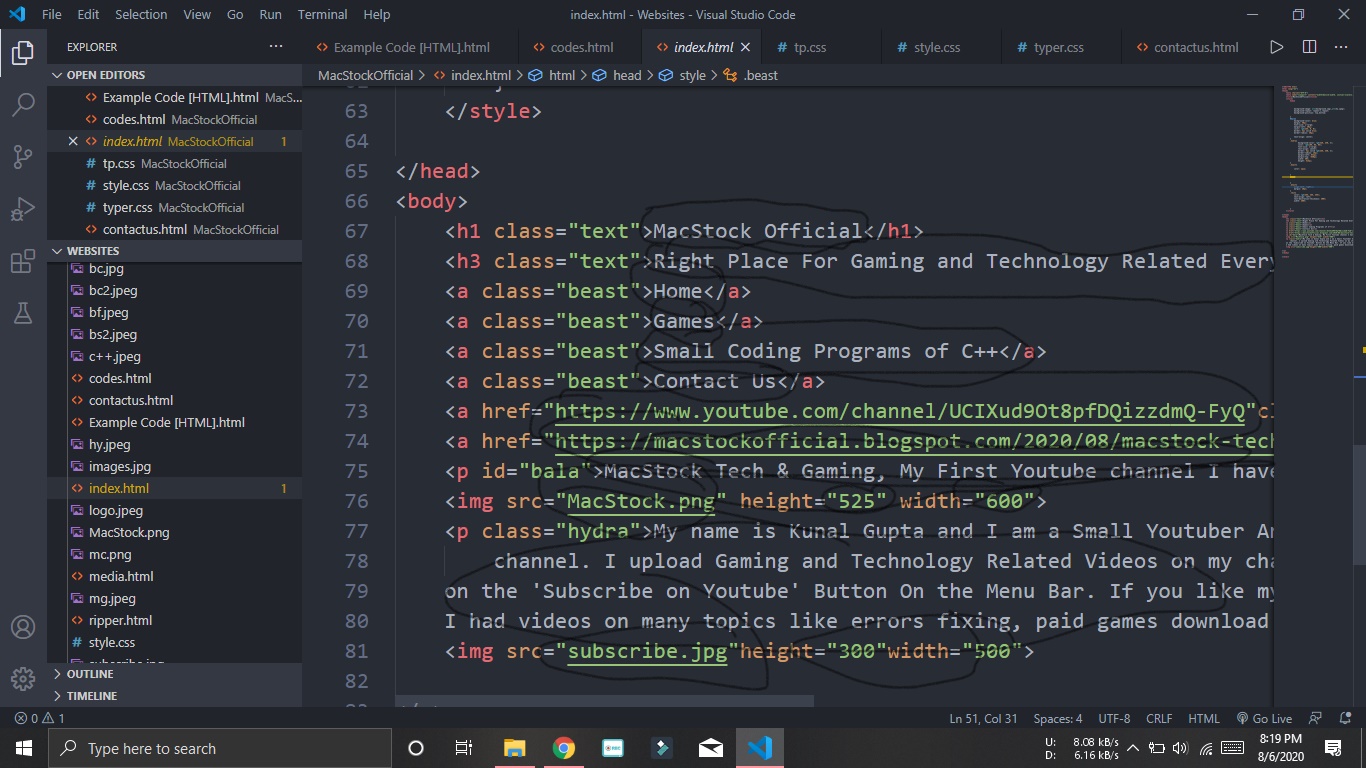1366x768 pixels.
Task: Open Task View on the taskbar
Action: point(464,748)
